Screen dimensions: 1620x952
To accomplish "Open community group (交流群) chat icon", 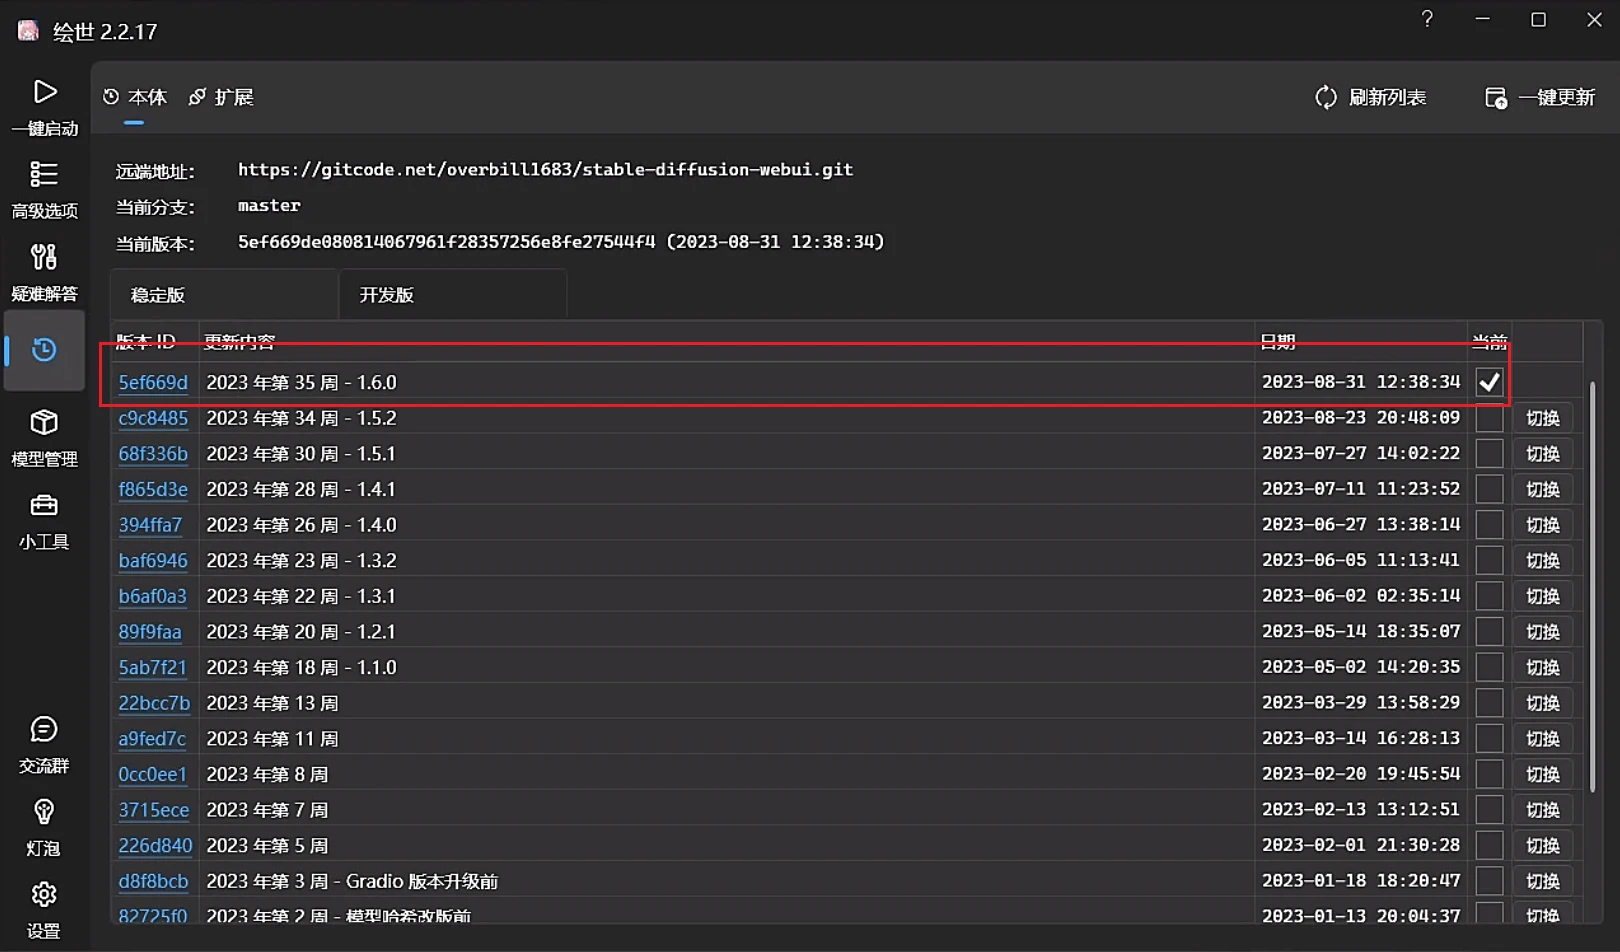I will tap(44, 730).
